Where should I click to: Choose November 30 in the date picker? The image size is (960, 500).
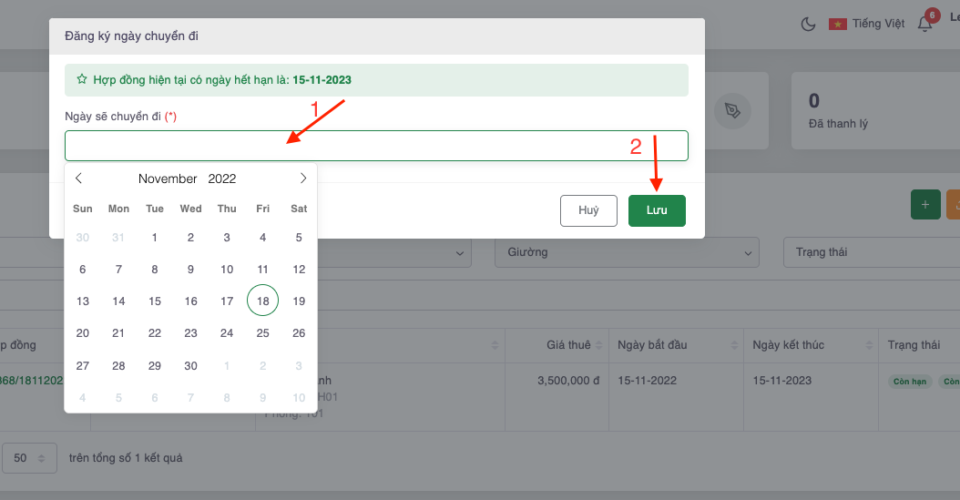tap(190, 365)
